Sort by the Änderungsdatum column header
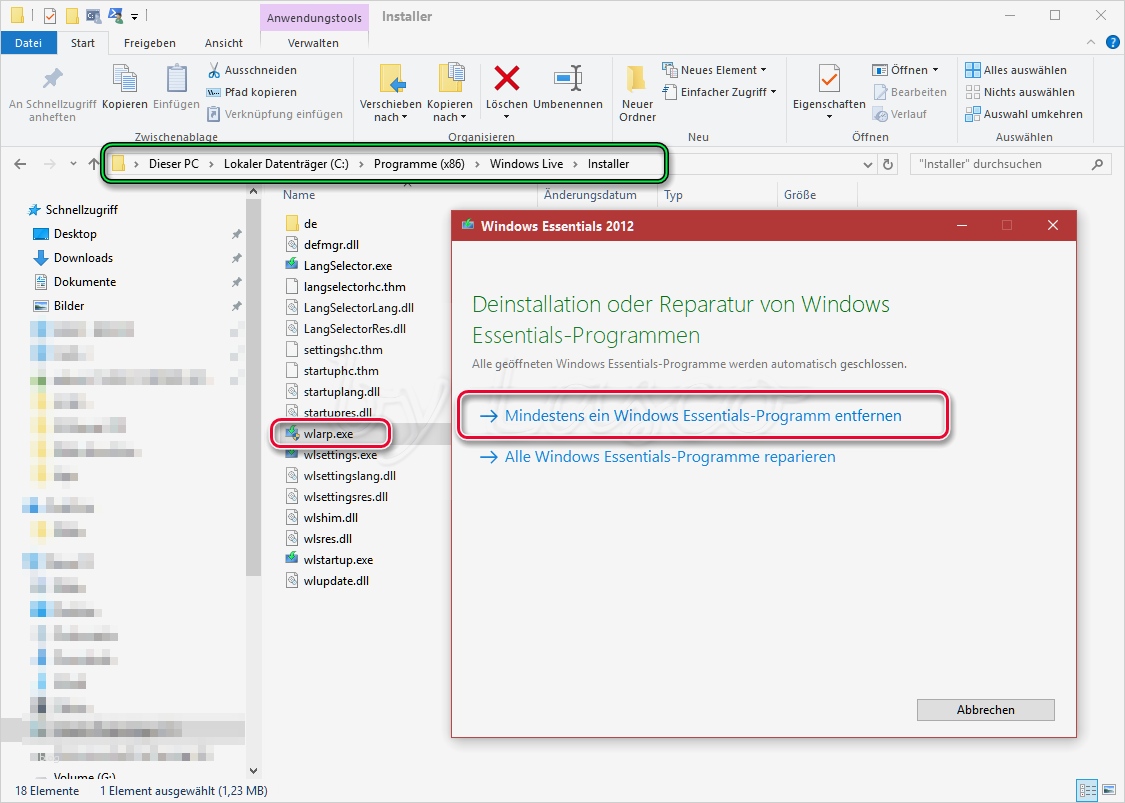The height and width of the screenshot is (803, 1125). (x=590, y=194)
